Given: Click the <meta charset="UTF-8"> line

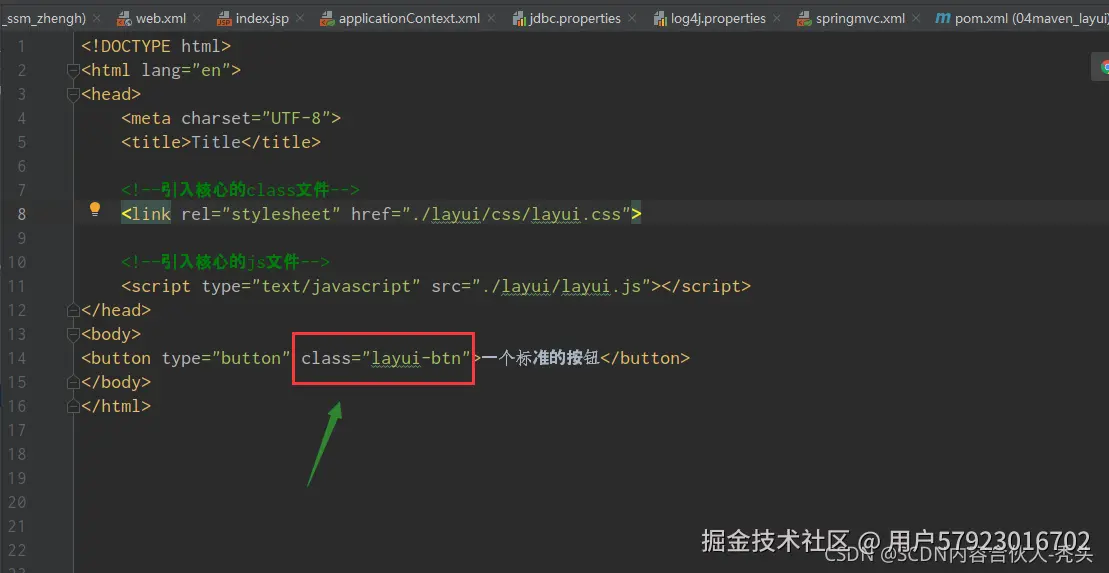Looking at the screenshot, I should 231,118.
